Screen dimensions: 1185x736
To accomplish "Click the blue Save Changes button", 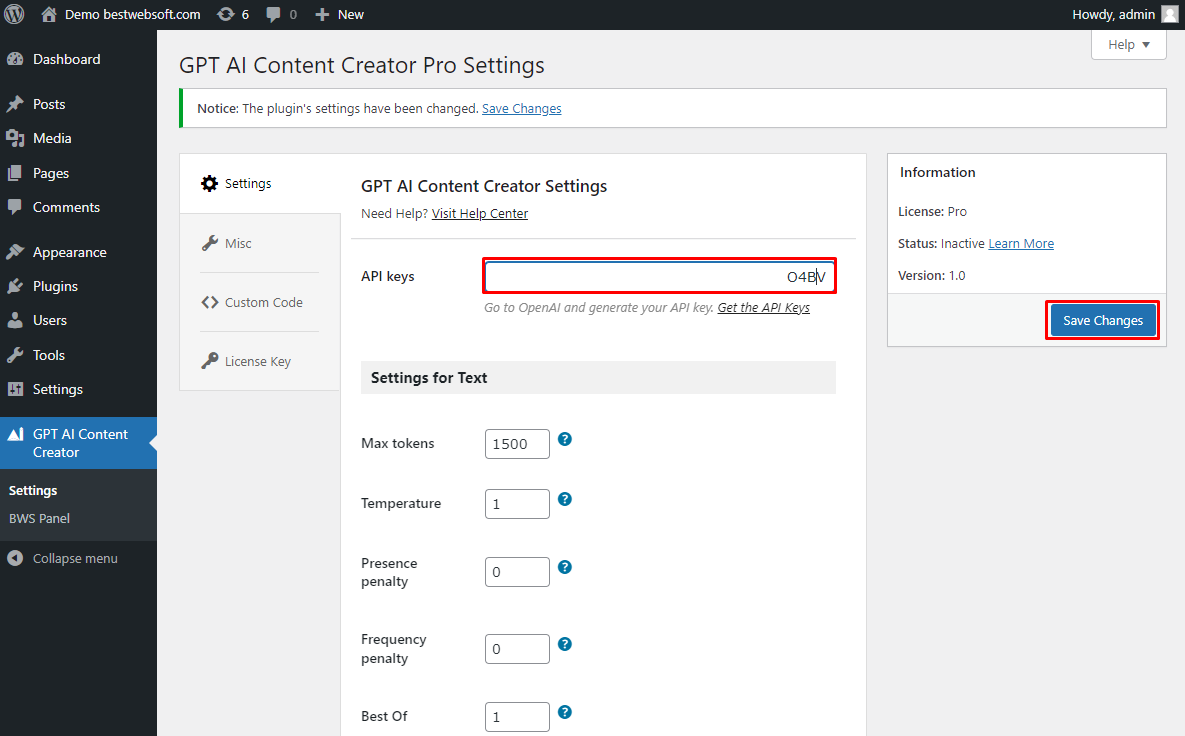I will (x=1103, y=320).
